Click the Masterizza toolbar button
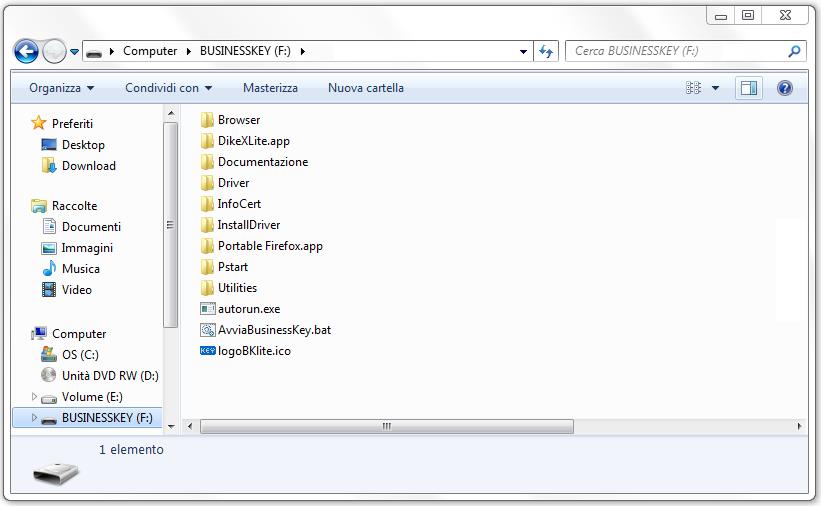Viewport: 821px width, 506px height. coord(270,88)
